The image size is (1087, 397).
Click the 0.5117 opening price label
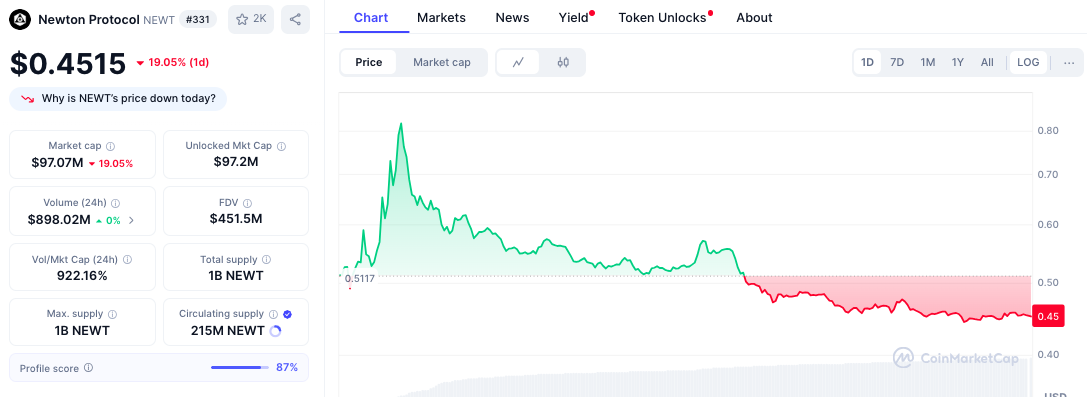(x=360, y=279)
